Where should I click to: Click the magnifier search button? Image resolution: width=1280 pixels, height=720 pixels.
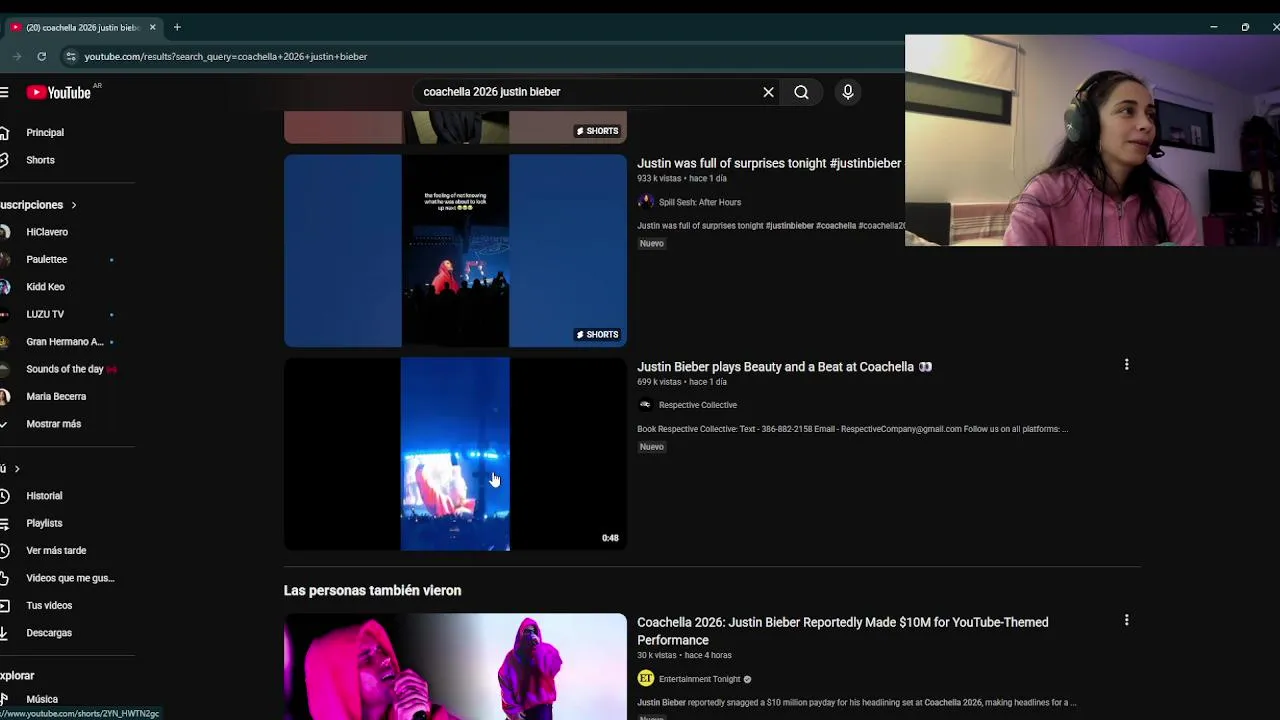coord(801,92)
